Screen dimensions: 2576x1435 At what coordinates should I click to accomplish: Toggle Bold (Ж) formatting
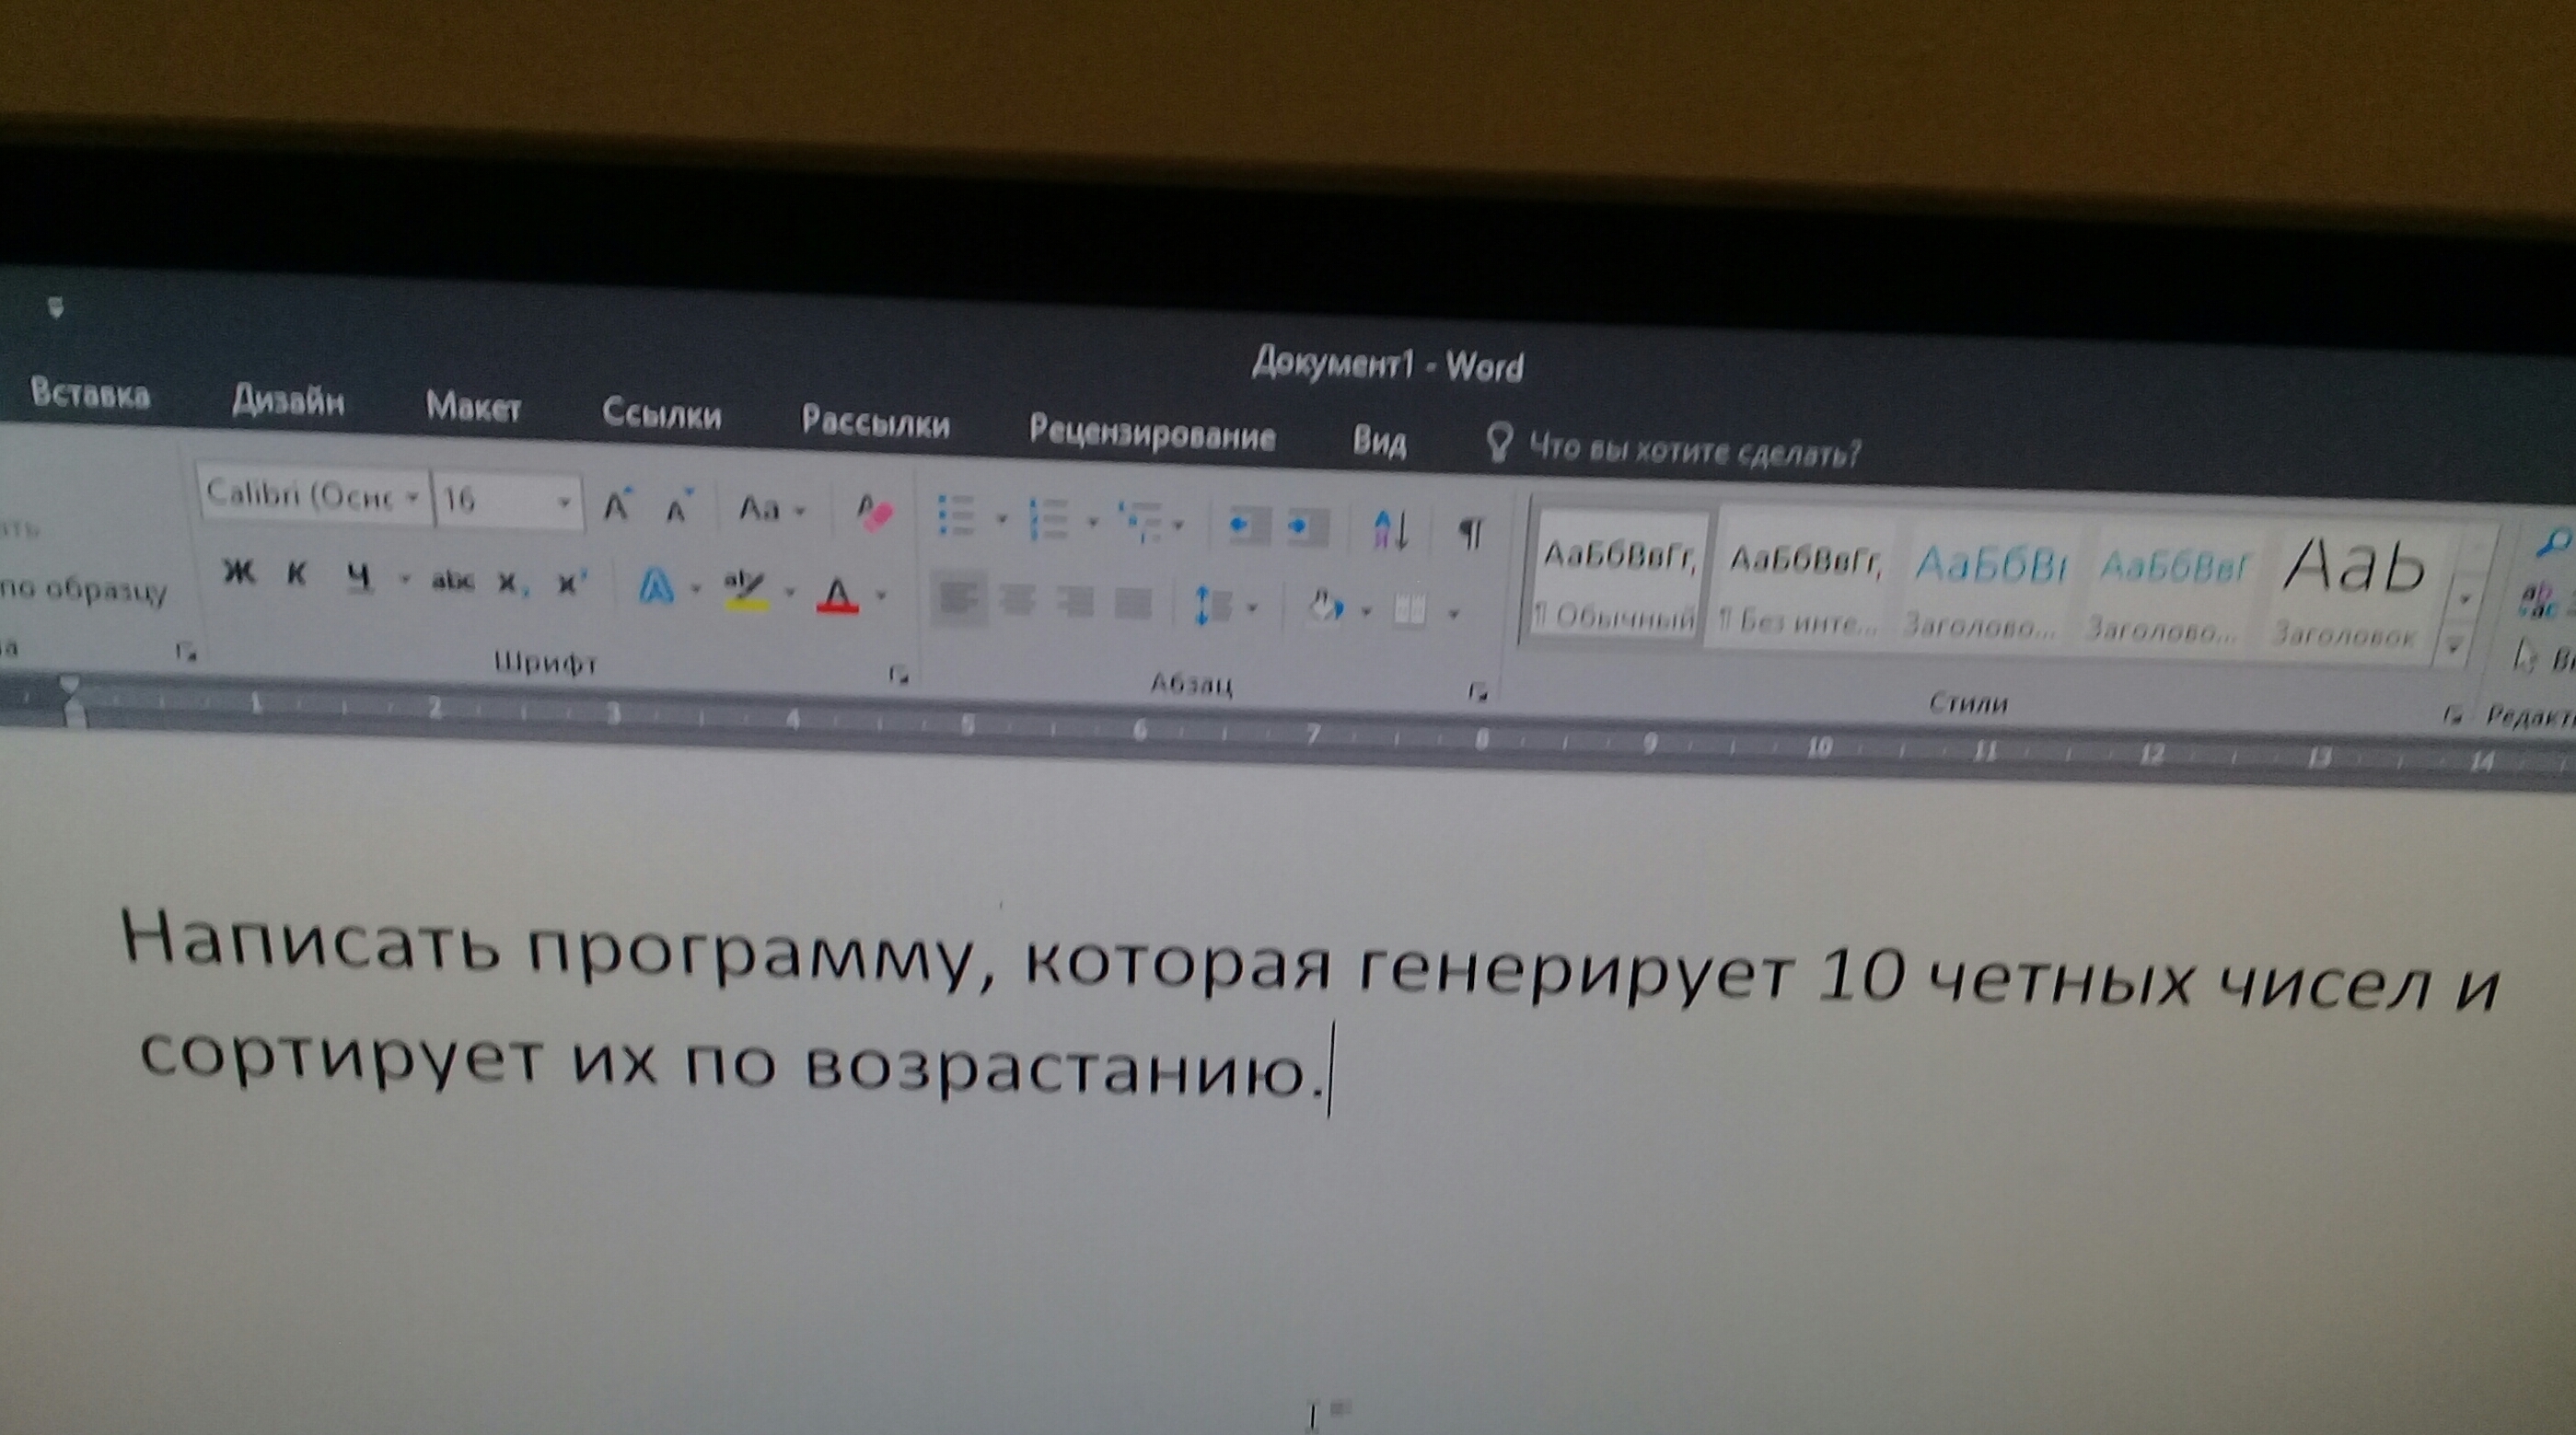(239, 573)
